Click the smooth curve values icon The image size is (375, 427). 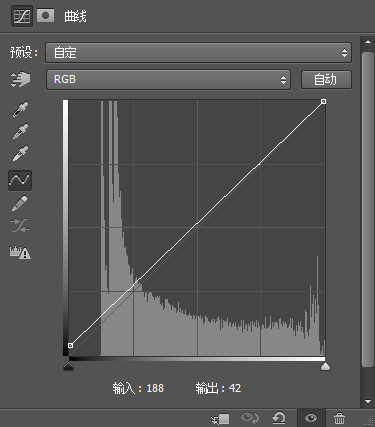pyautogui.click(x=20, y=226)
